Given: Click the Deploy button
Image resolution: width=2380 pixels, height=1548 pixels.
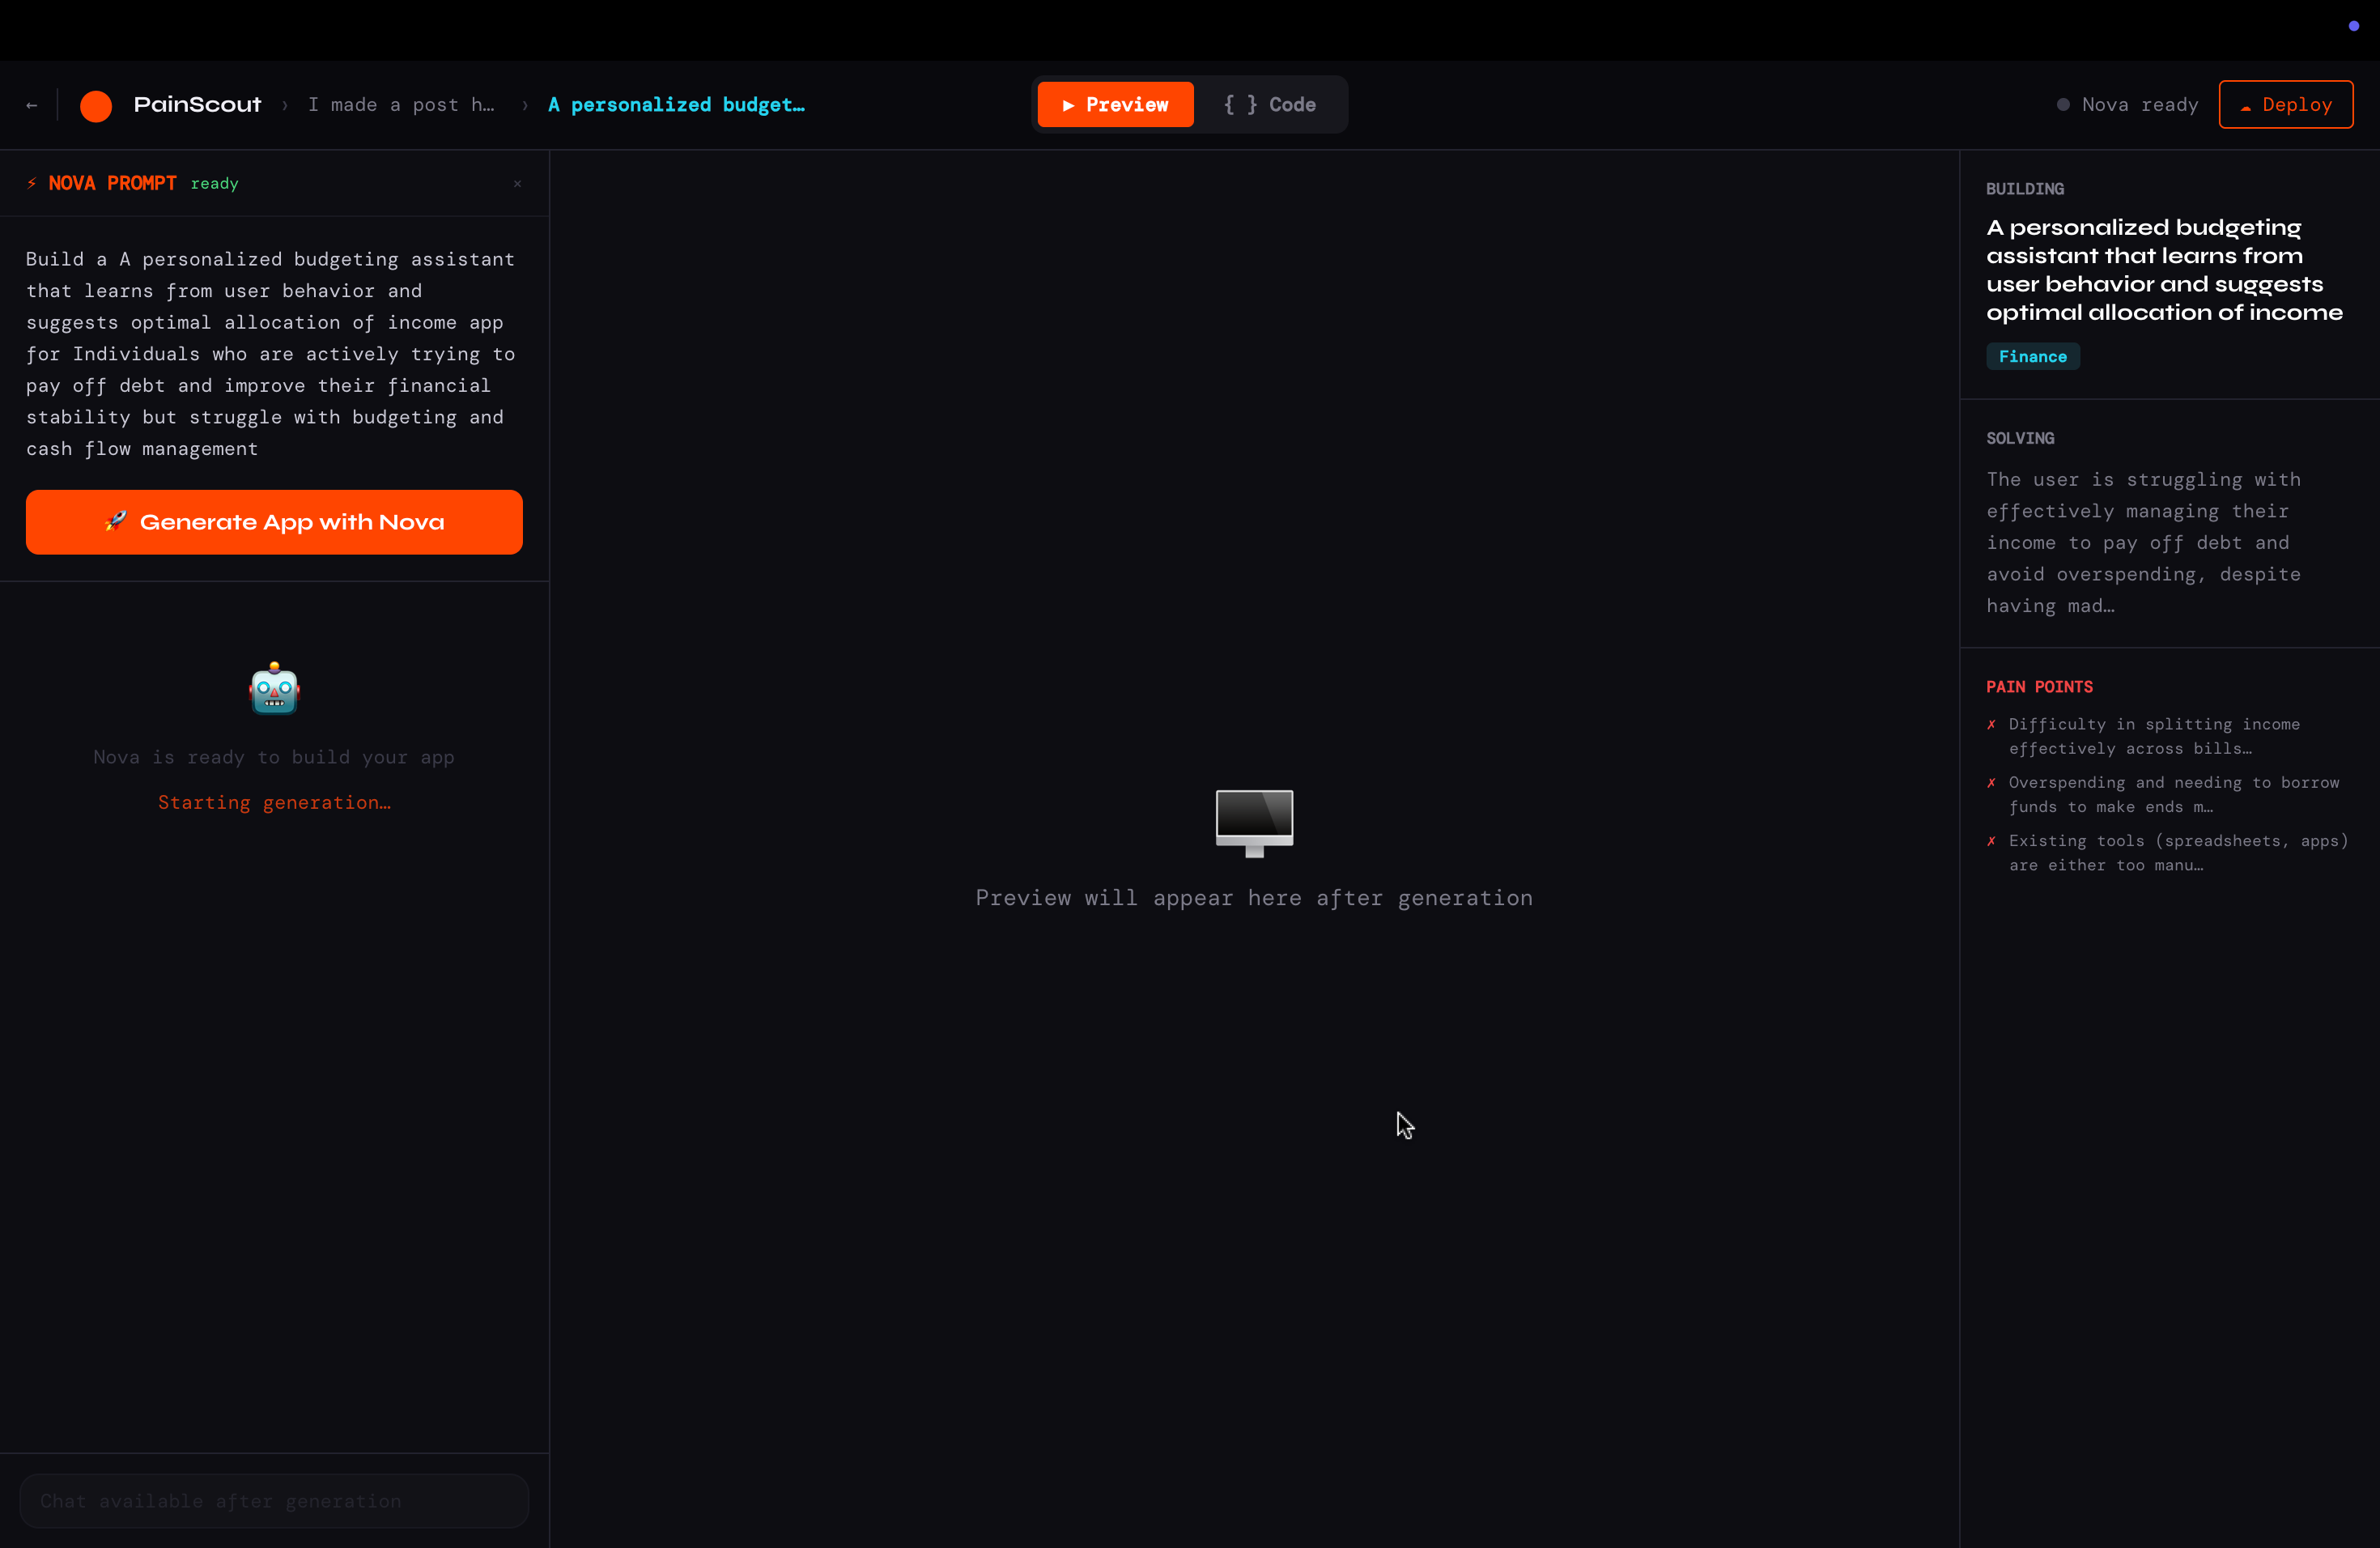Looking at the screenshot, I should [2285, 105].
